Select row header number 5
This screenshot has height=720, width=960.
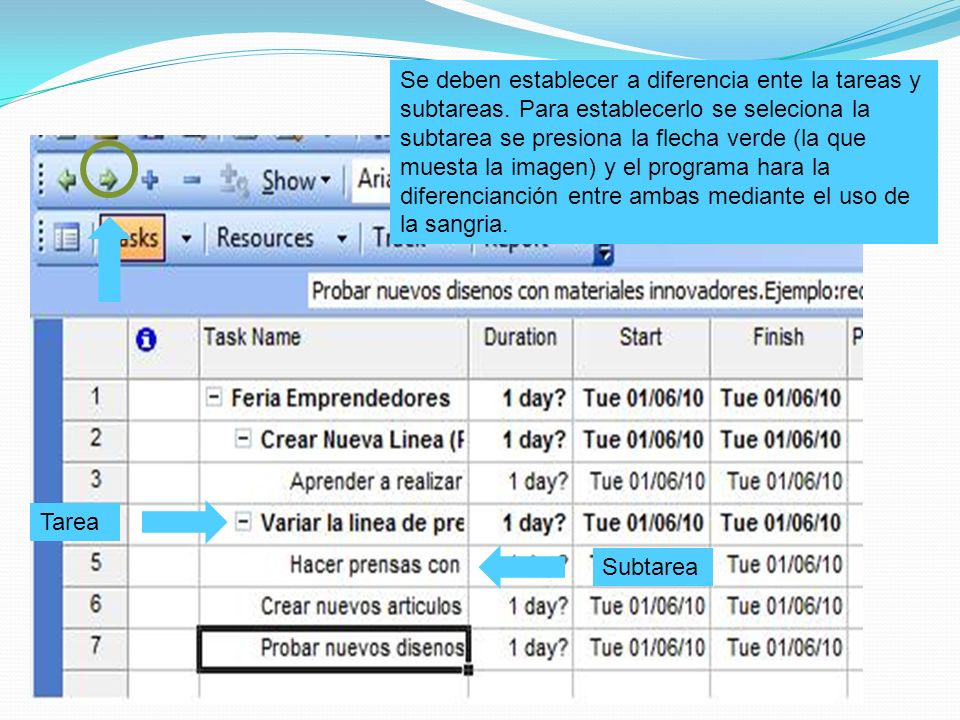[96, 564]
